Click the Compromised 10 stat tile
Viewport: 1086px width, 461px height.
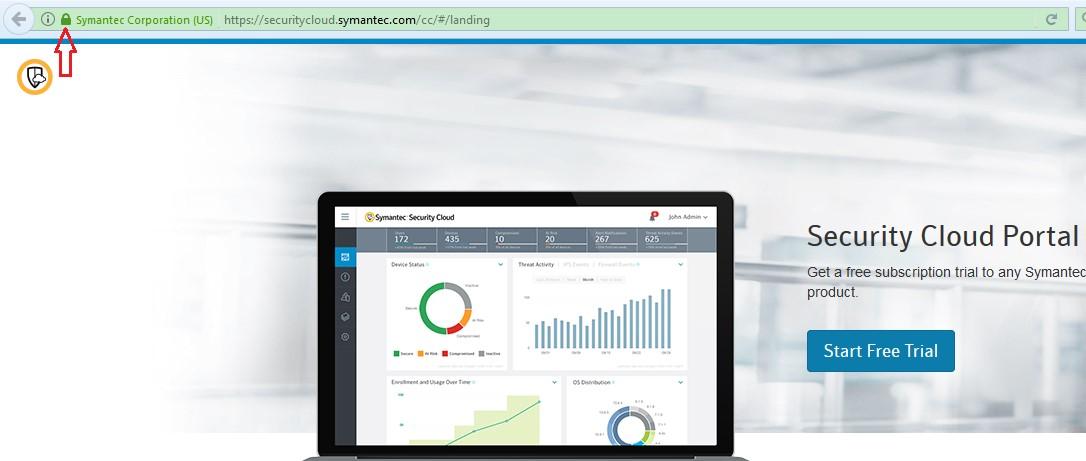click(513, 239)
